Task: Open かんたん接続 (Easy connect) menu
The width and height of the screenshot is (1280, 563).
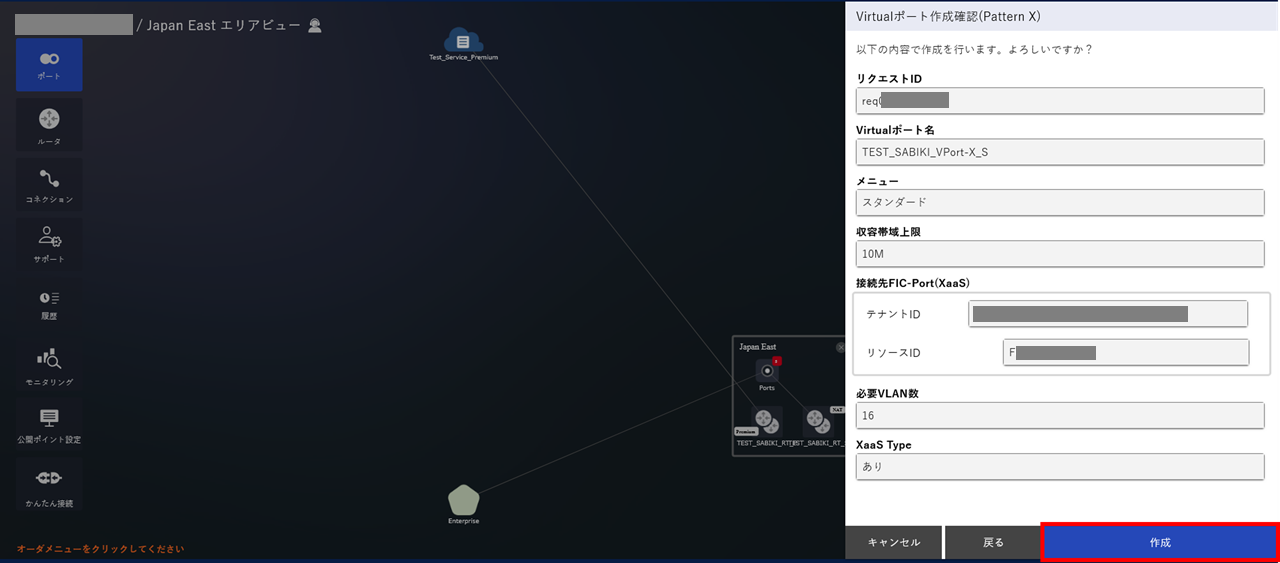Action: click(49, 485)
